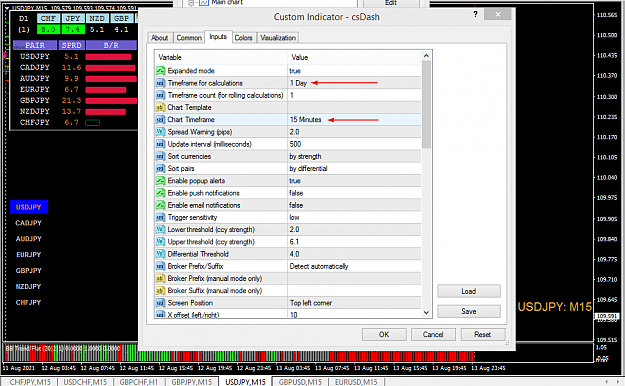Click the Screen Position row icon
Viewport: 625px width, 386px height.
point(160,303)
